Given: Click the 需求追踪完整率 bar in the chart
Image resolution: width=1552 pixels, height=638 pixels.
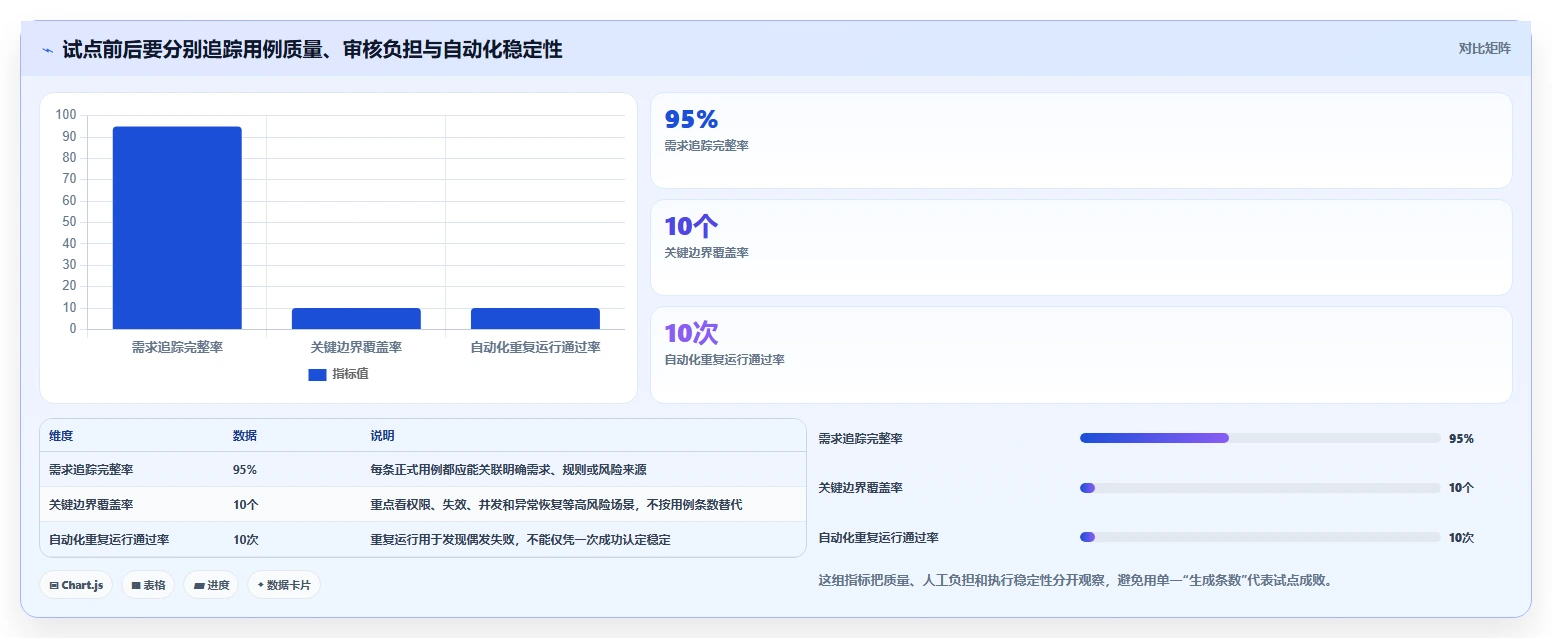Looking at the screenshot, I should pos(177,227).
